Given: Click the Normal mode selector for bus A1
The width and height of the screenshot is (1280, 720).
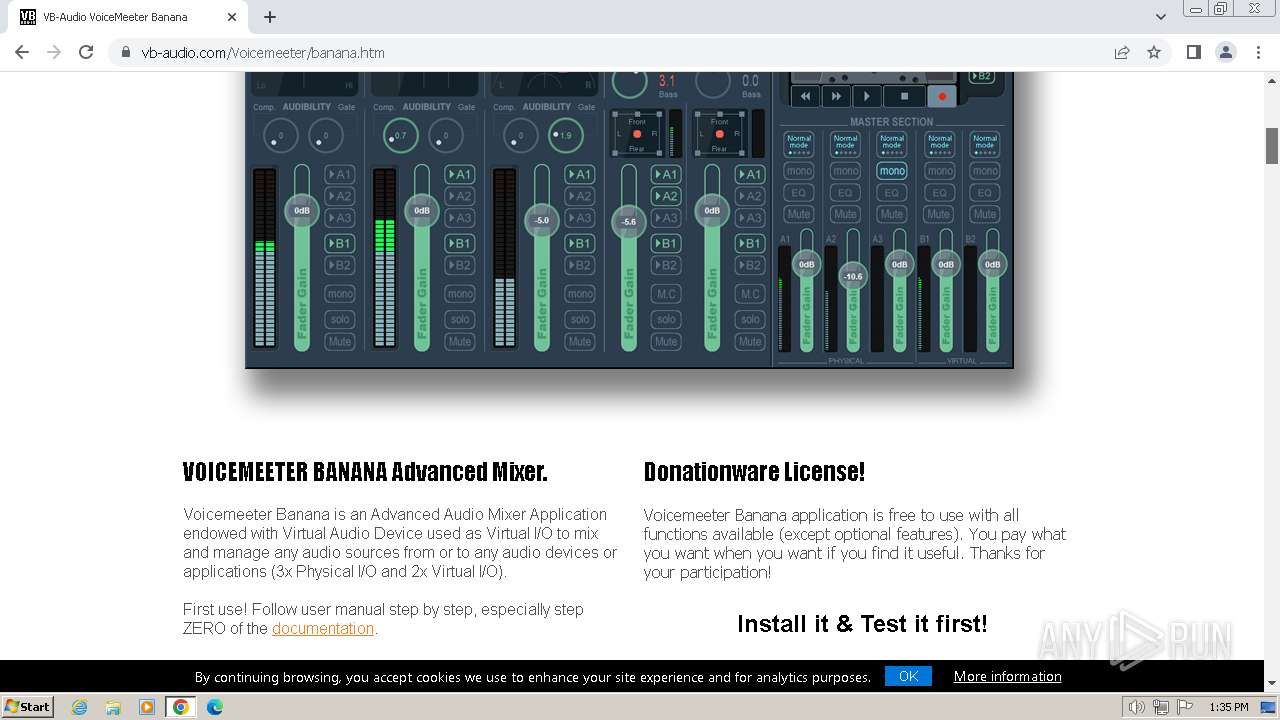Looking at the screenshot, I should point(799,145).
